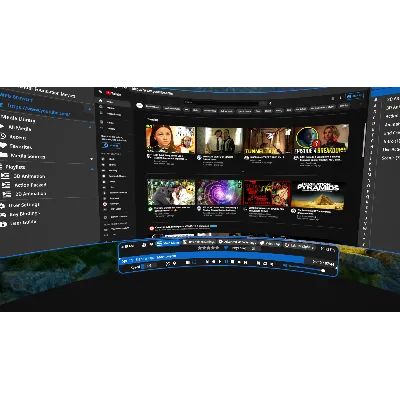Viewport: 400px width, 400px height.
Task: Open the purple spiral galaxy thumbnail
Action: tap(219, 192)
